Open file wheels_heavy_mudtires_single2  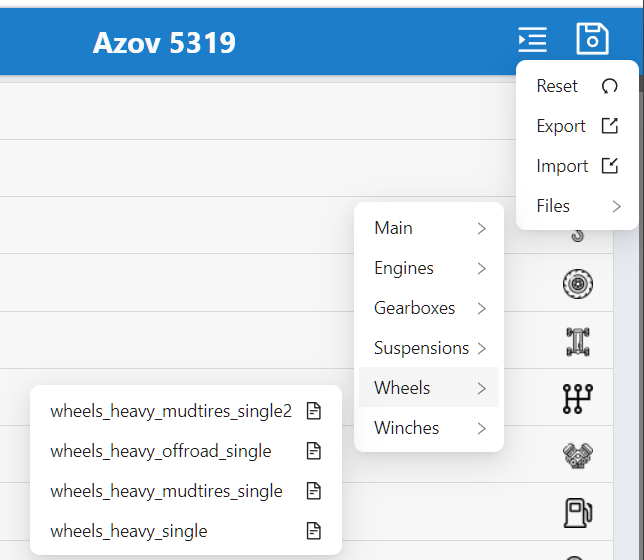186,411
